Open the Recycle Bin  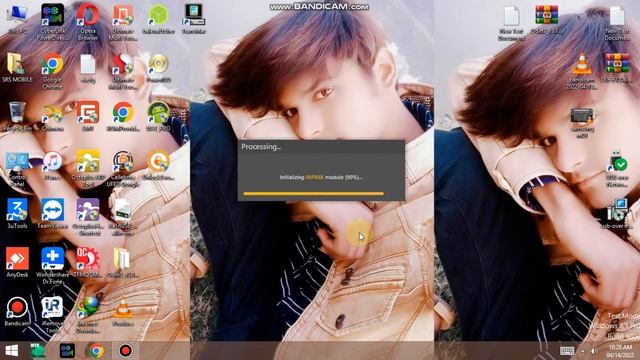point(17,116)
